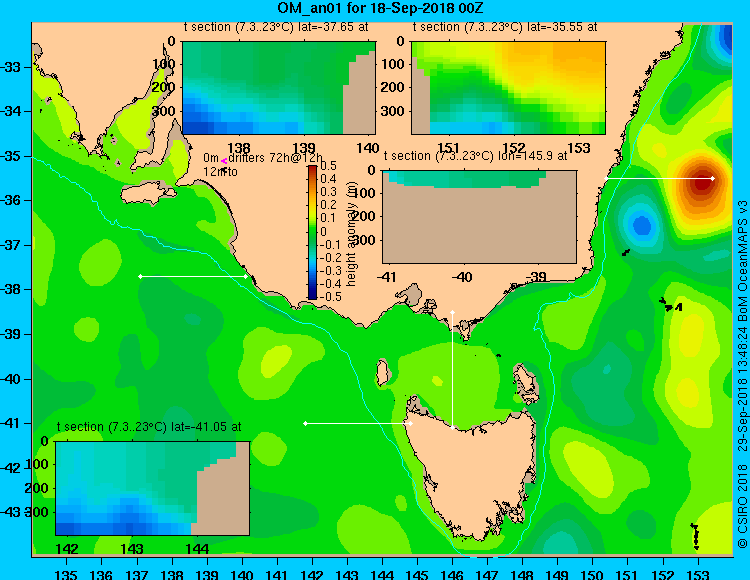Image resolution: width=750 pixels, height=580 pixels.
Task: Open the lat=-35.55 temperature section inset
Action: click(508, 88)
